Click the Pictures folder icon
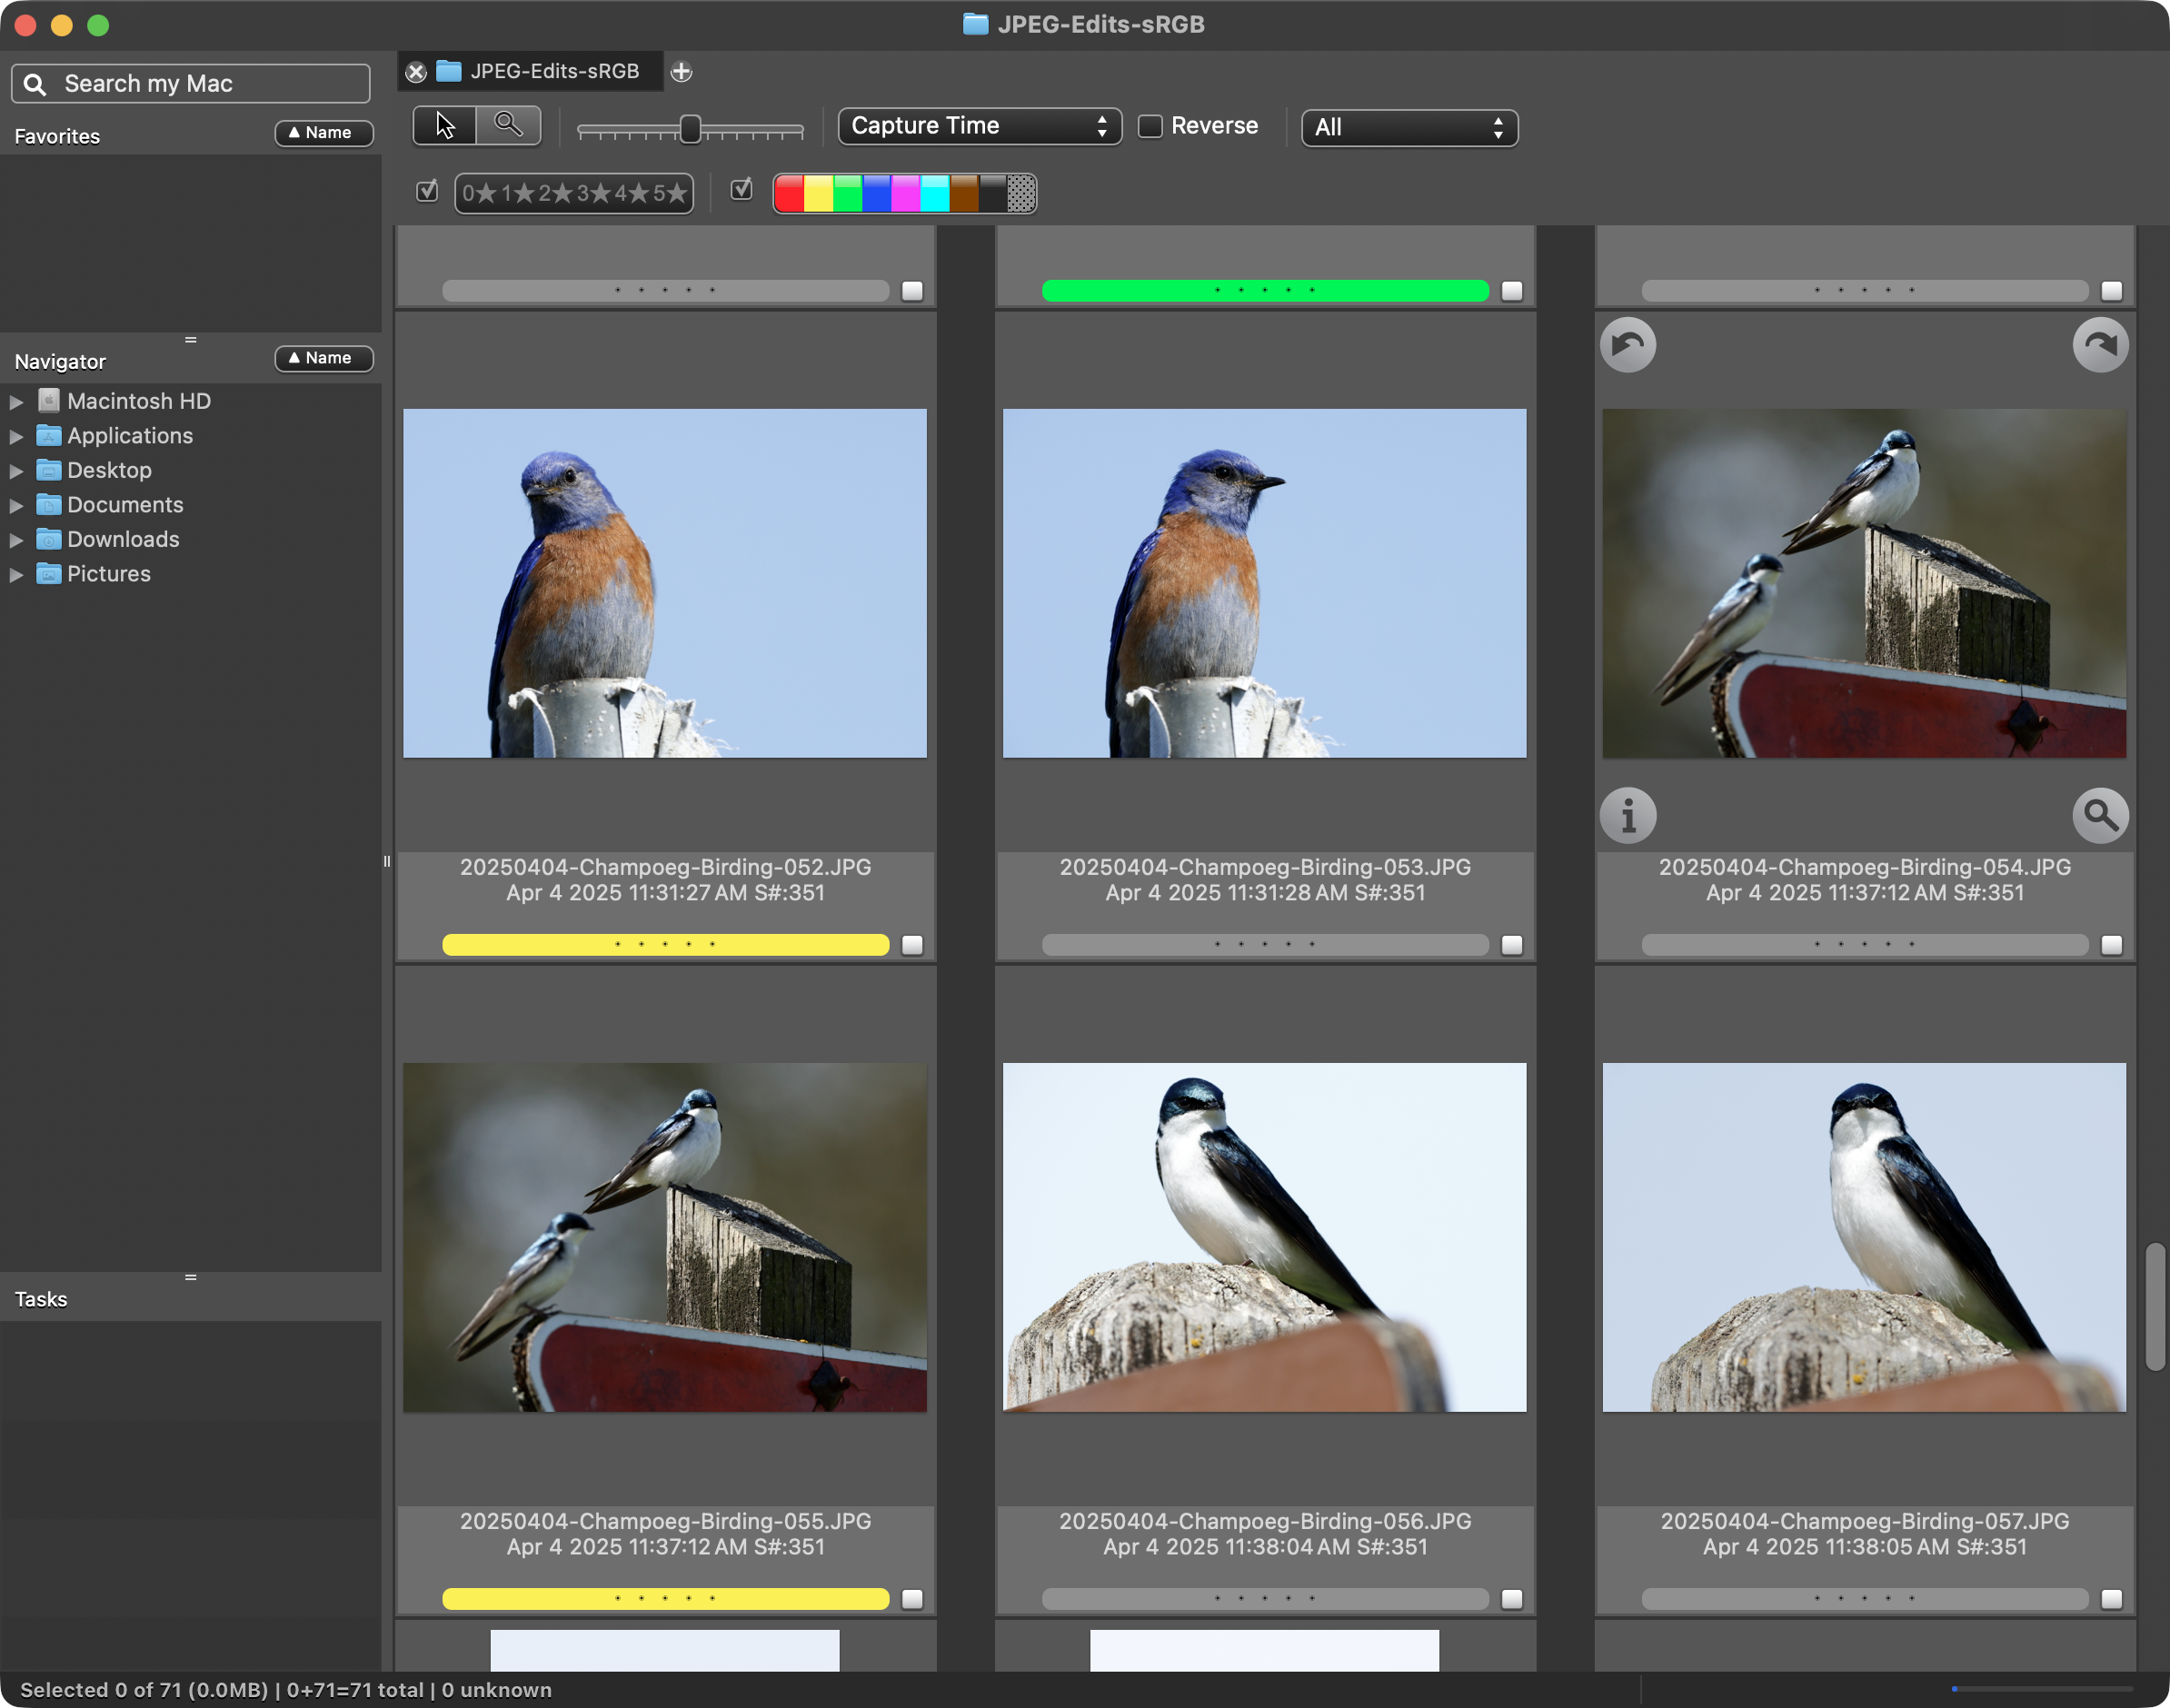The height and width of the screenshot is (1708, 2170). point(48,574)
